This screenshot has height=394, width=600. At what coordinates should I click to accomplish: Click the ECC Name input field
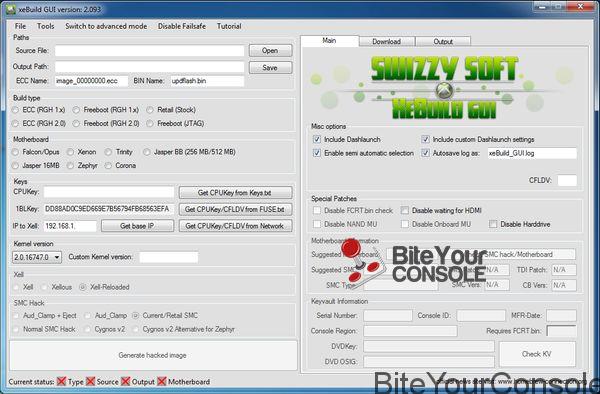(91, 81)
